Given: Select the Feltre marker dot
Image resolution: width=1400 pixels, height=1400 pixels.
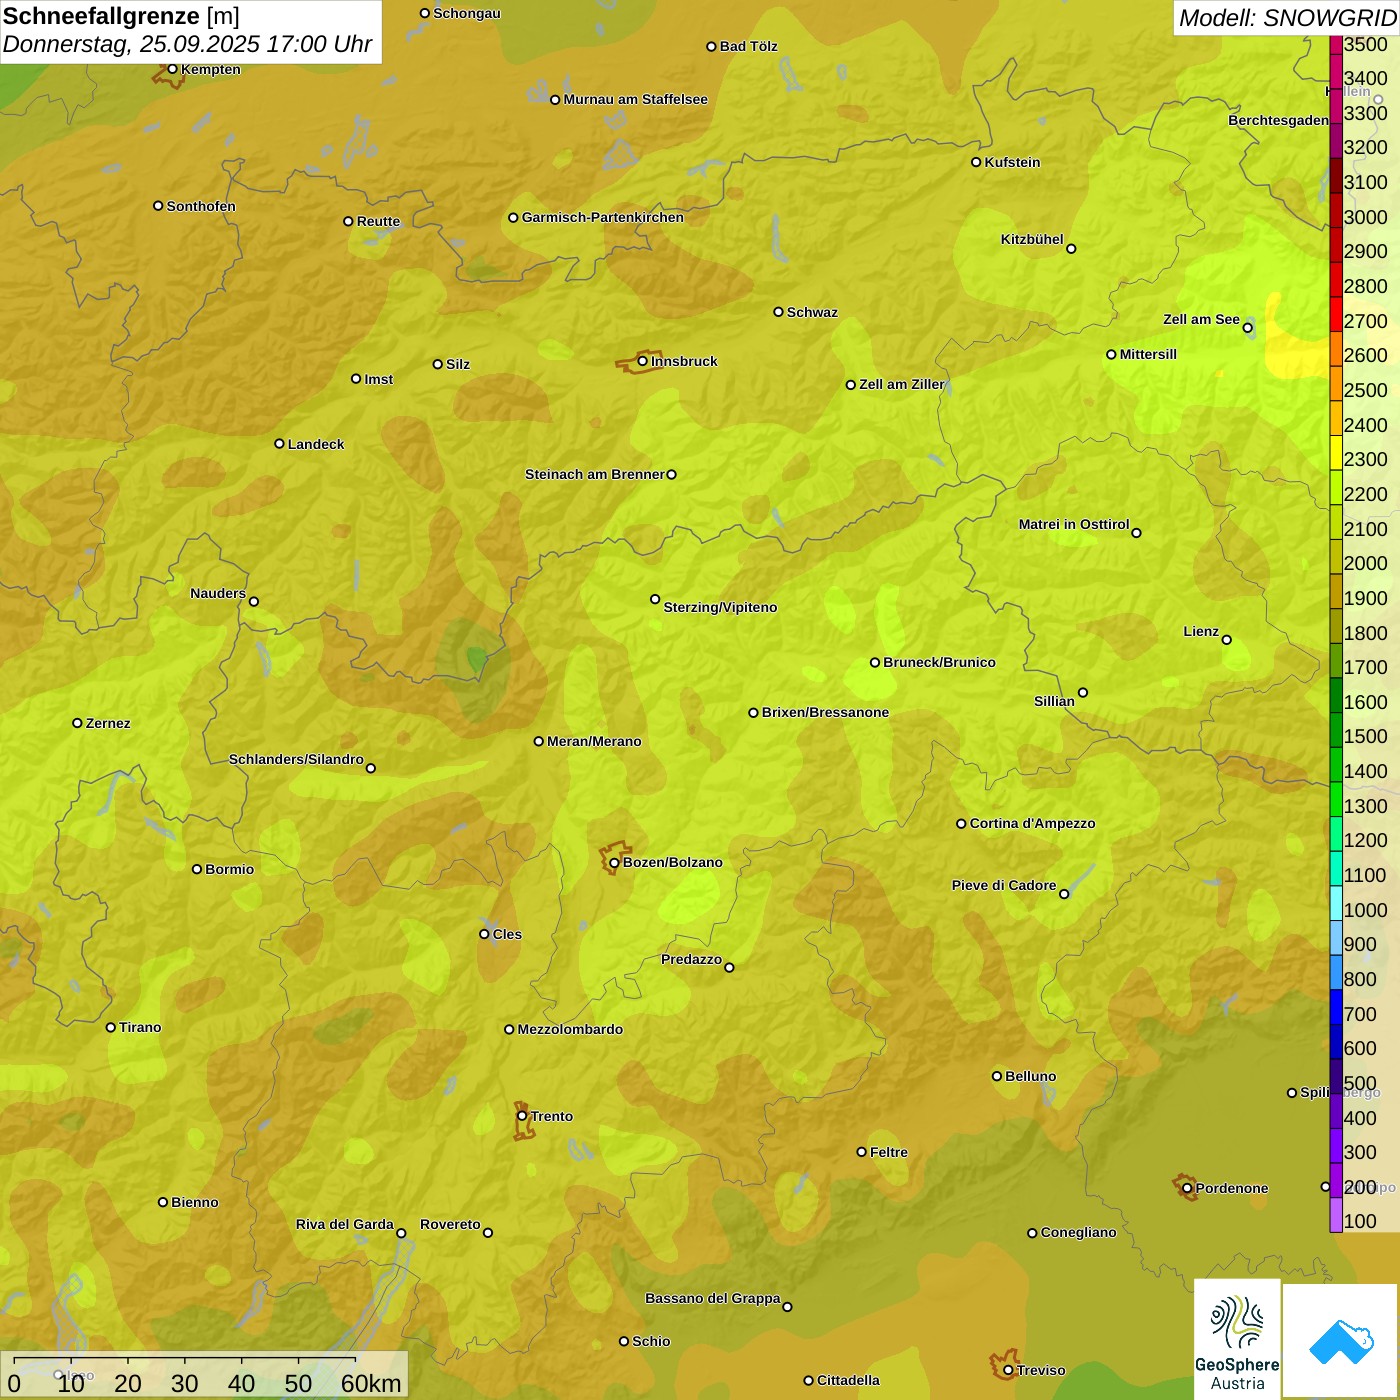Looking at the screenshot, I should click(861, 1152).
